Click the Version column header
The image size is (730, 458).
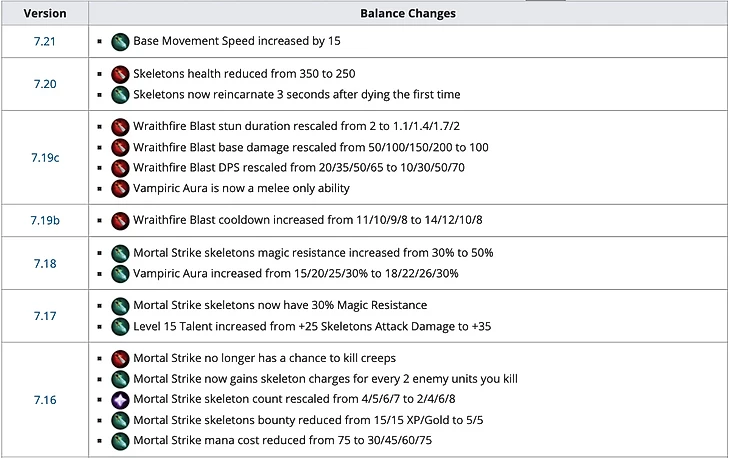pos(45,14)
